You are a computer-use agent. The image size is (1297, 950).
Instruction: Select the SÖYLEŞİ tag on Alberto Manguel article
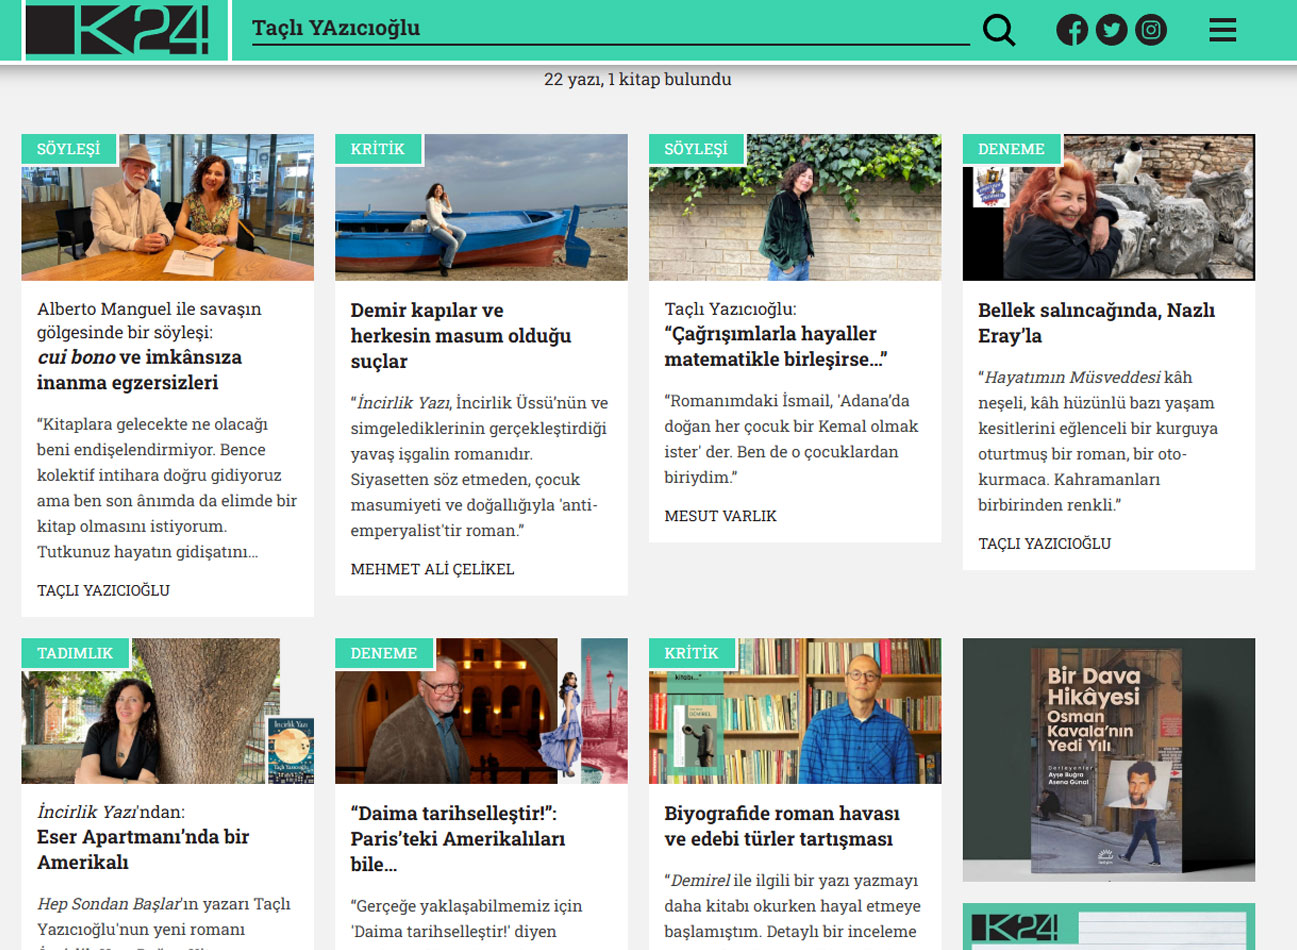(69, 149)
